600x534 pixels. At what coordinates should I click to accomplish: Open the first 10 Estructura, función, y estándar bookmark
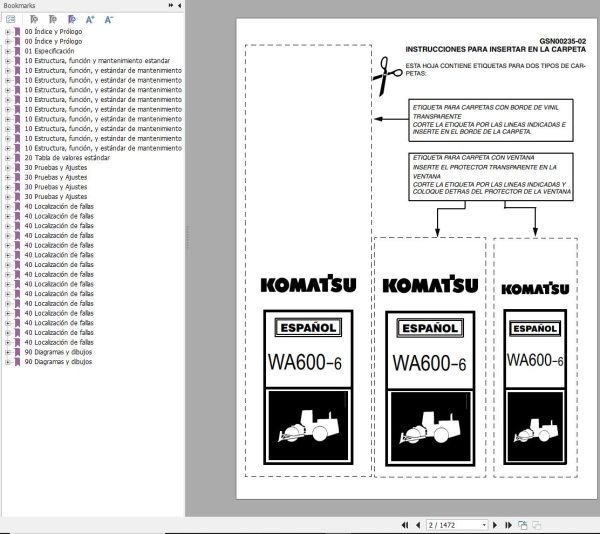pos(103,71)
